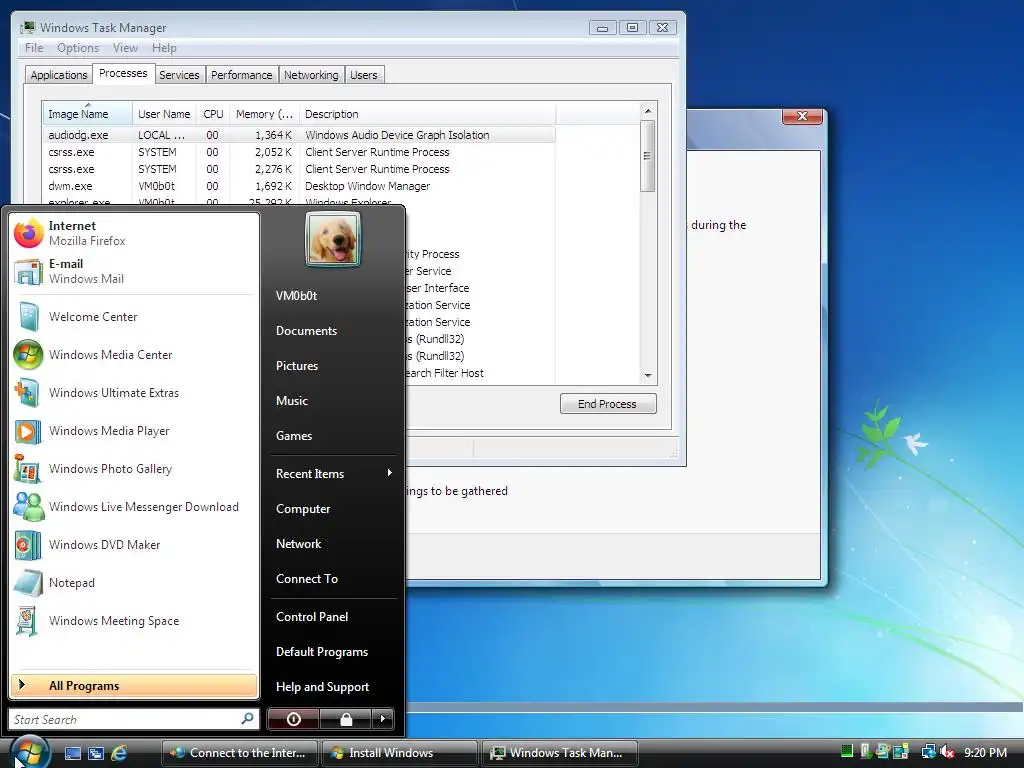Open Windows Live Messenger Download
Screen dimensions: 1024x768
click(x=134, y=507)
